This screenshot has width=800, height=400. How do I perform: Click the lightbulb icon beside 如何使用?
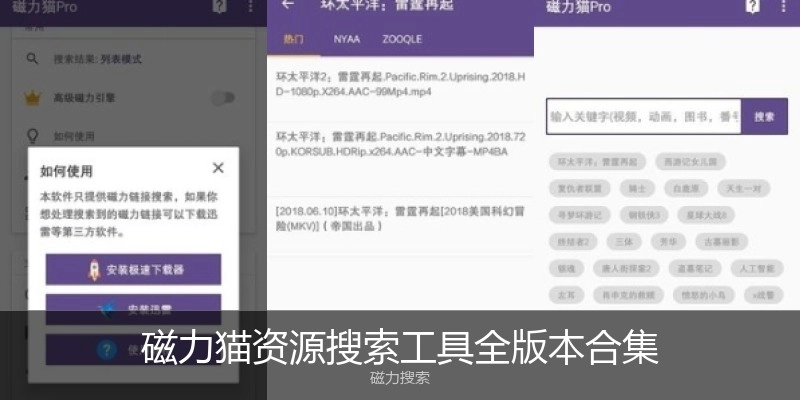[x=32, y=136]
